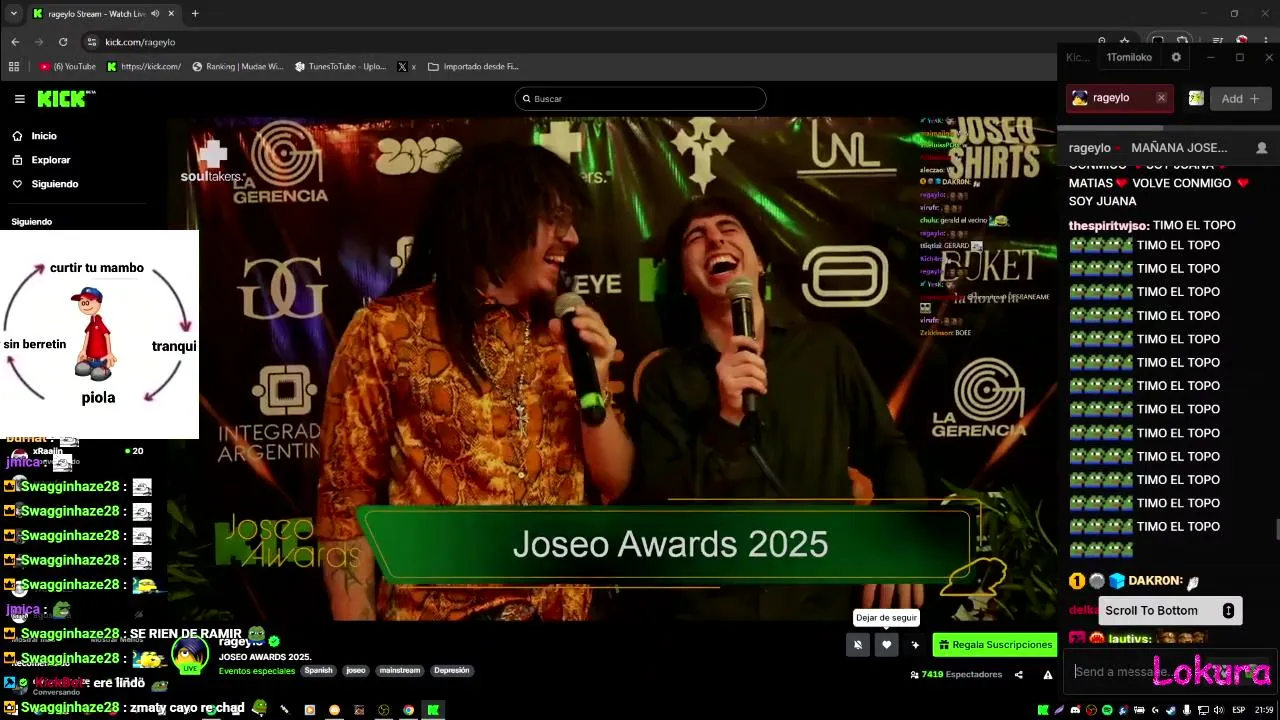Click the heart Dejar de seguir button
1280x720 pixels.
(x=886, y=645)
